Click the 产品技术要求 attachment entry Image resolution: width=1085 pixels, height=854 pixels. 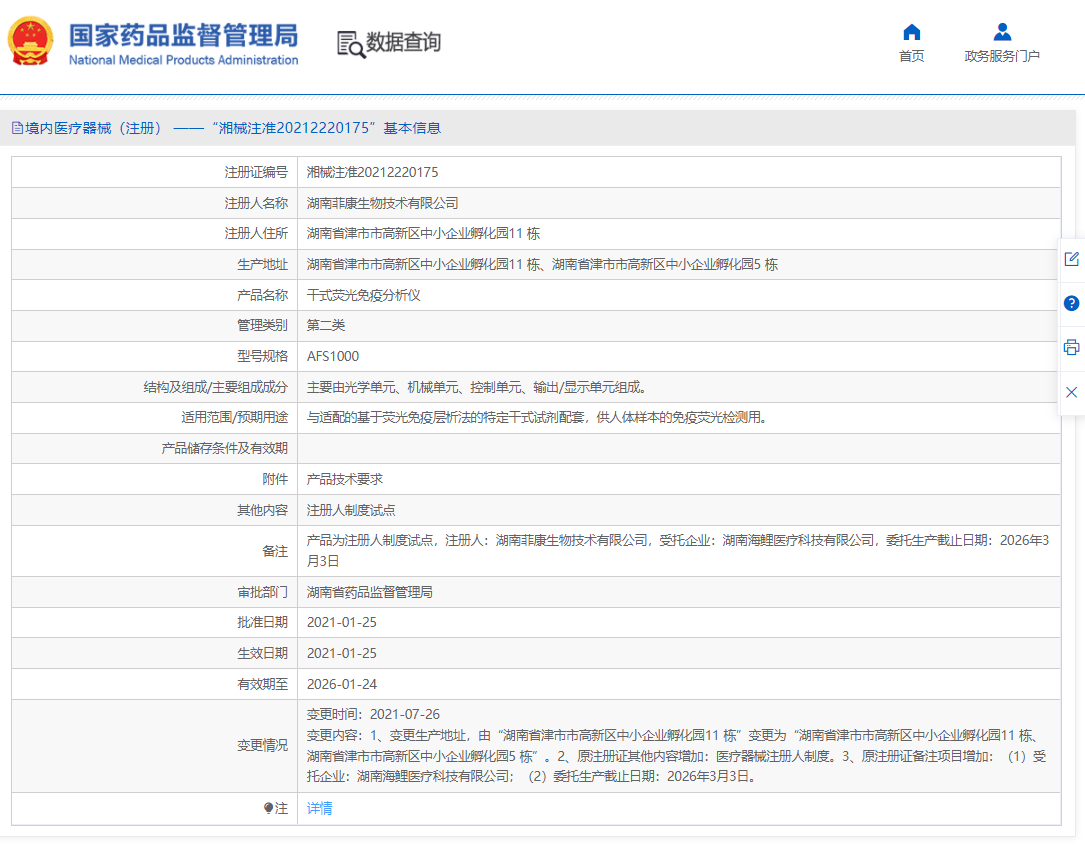(344, 480)
